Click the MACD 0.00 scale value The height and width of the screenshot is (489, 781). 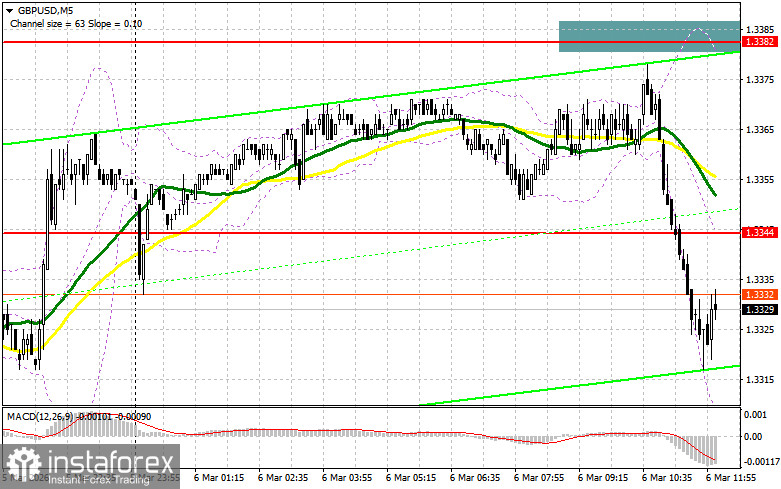pyautogui.click(x=753, y=437)
